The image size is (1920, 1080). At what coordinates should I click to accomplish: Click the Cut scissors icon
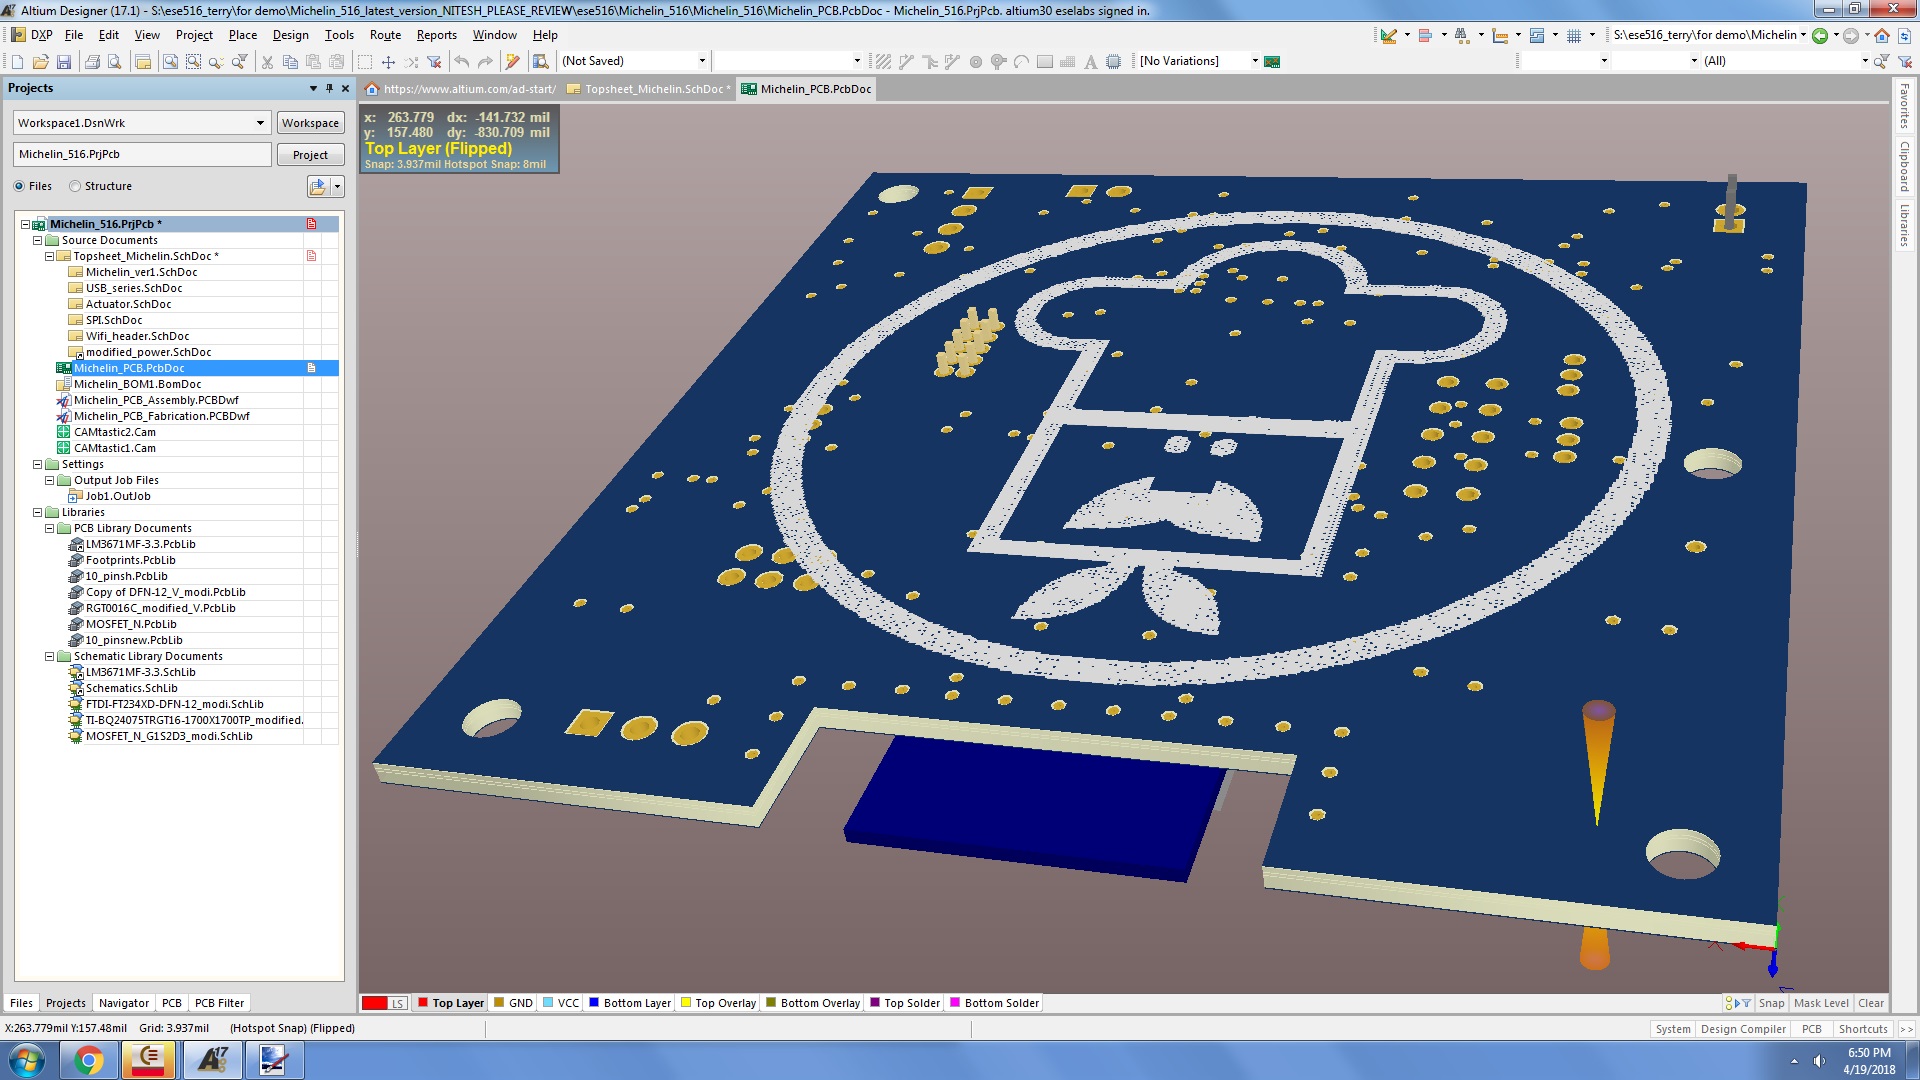coord(267,62)
